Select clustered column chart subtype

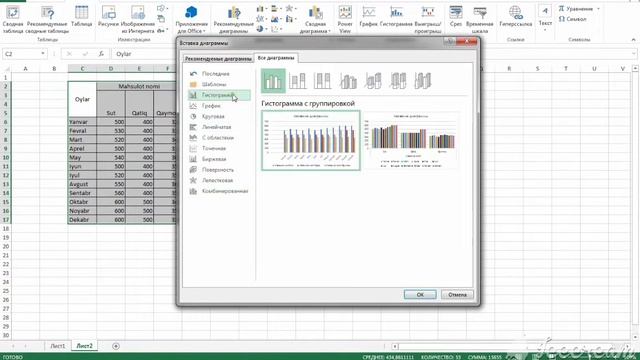(x=273, y=81)
